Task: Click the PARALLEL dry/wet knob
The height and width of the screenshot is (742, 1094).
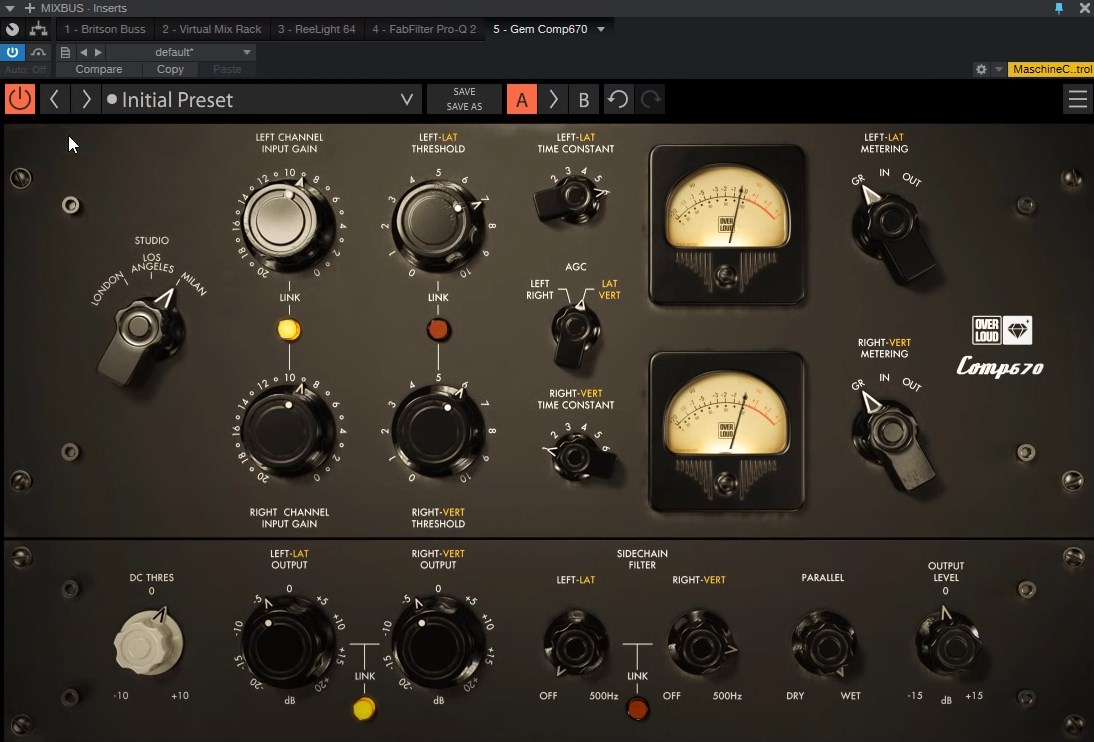Action: [823, 644]
